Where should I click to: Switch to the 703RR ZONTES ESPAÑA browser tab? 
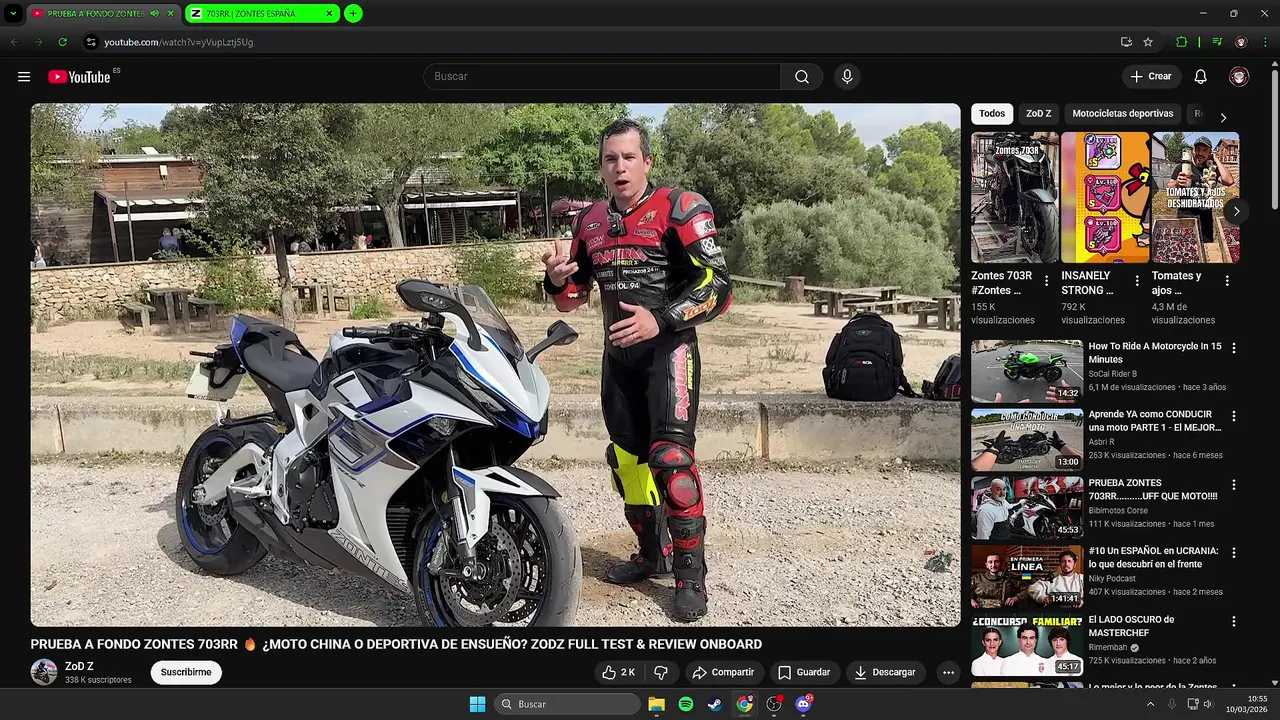pyautogui.click(x=262, y=13)
